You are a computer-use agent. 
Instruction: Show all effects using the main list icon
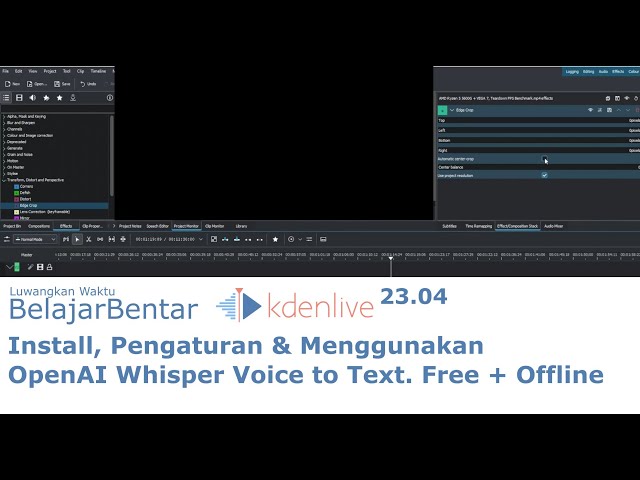pyautogui.click(x=6, y=98)
